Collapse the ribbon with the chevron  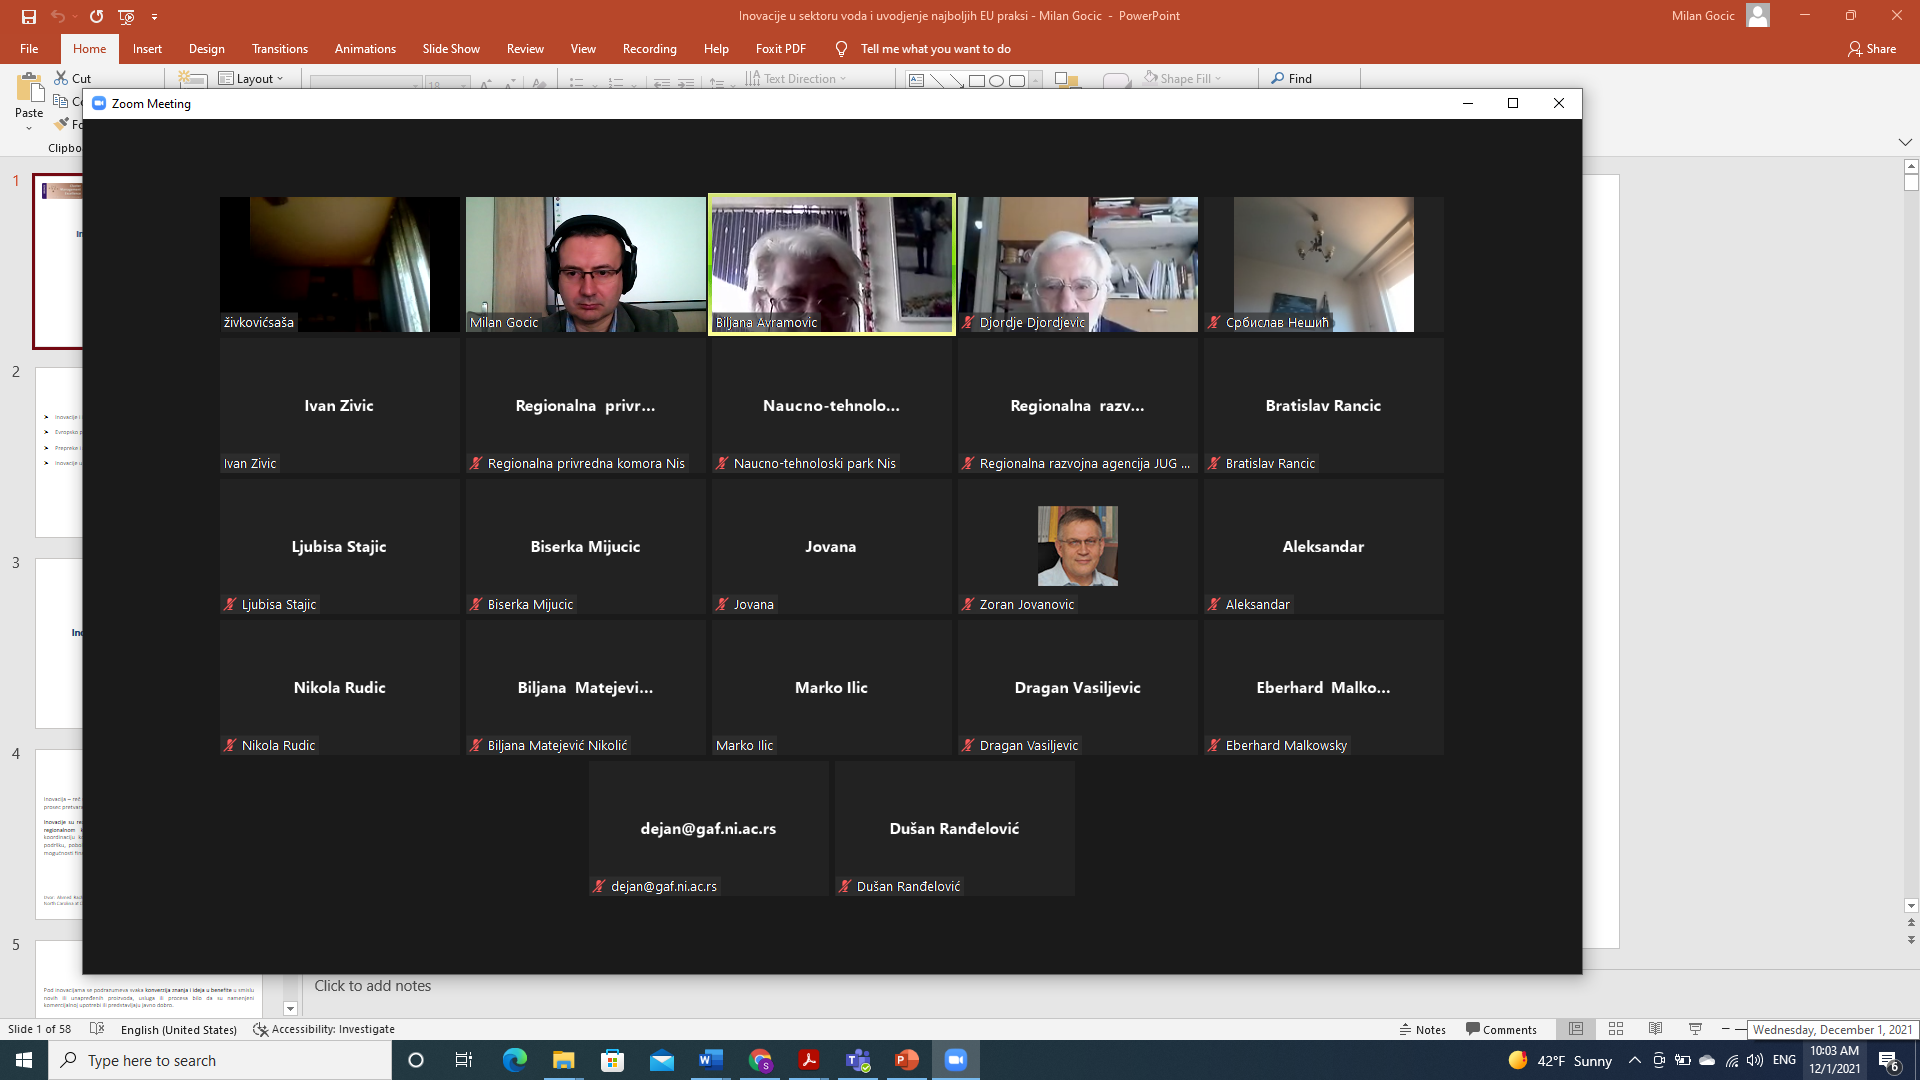point(1905,142)
